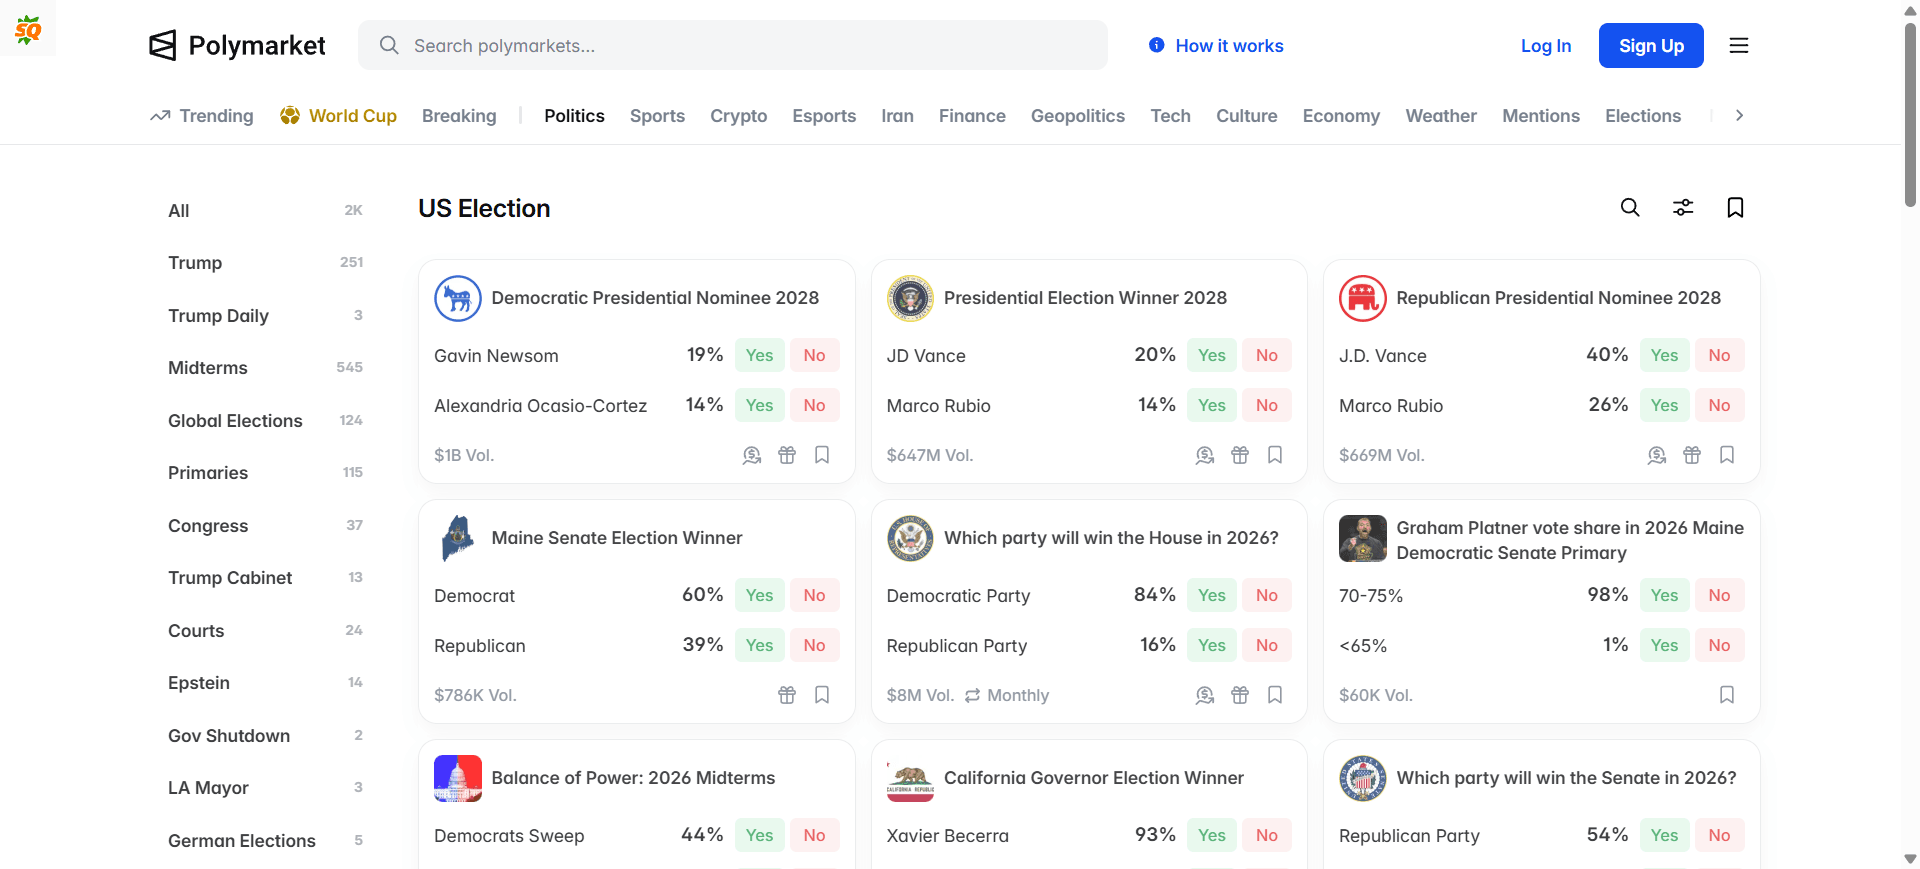Filter by Trump in sidebar
1920x869 pixels.
(x=265, y=263)
